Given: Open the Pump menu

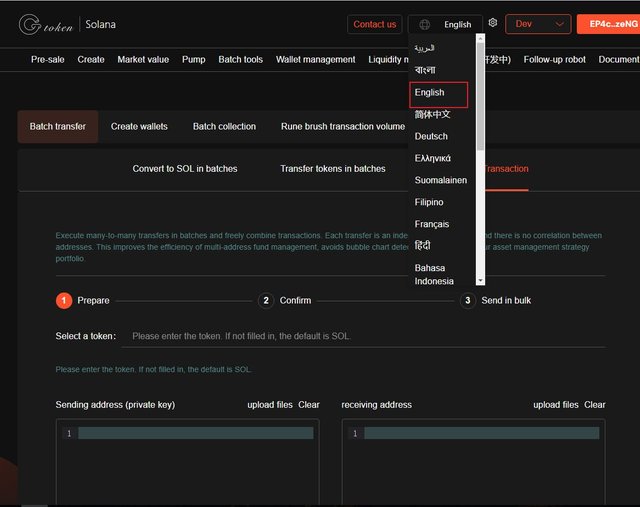Looking at the screenshot, I should (193, 60).
